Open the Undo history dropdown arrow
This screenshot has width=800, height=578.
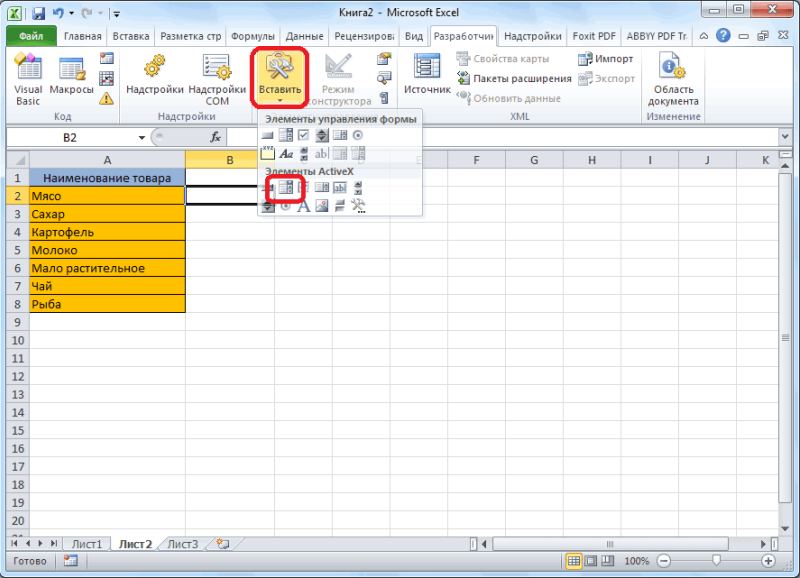(x=72, y=13)
